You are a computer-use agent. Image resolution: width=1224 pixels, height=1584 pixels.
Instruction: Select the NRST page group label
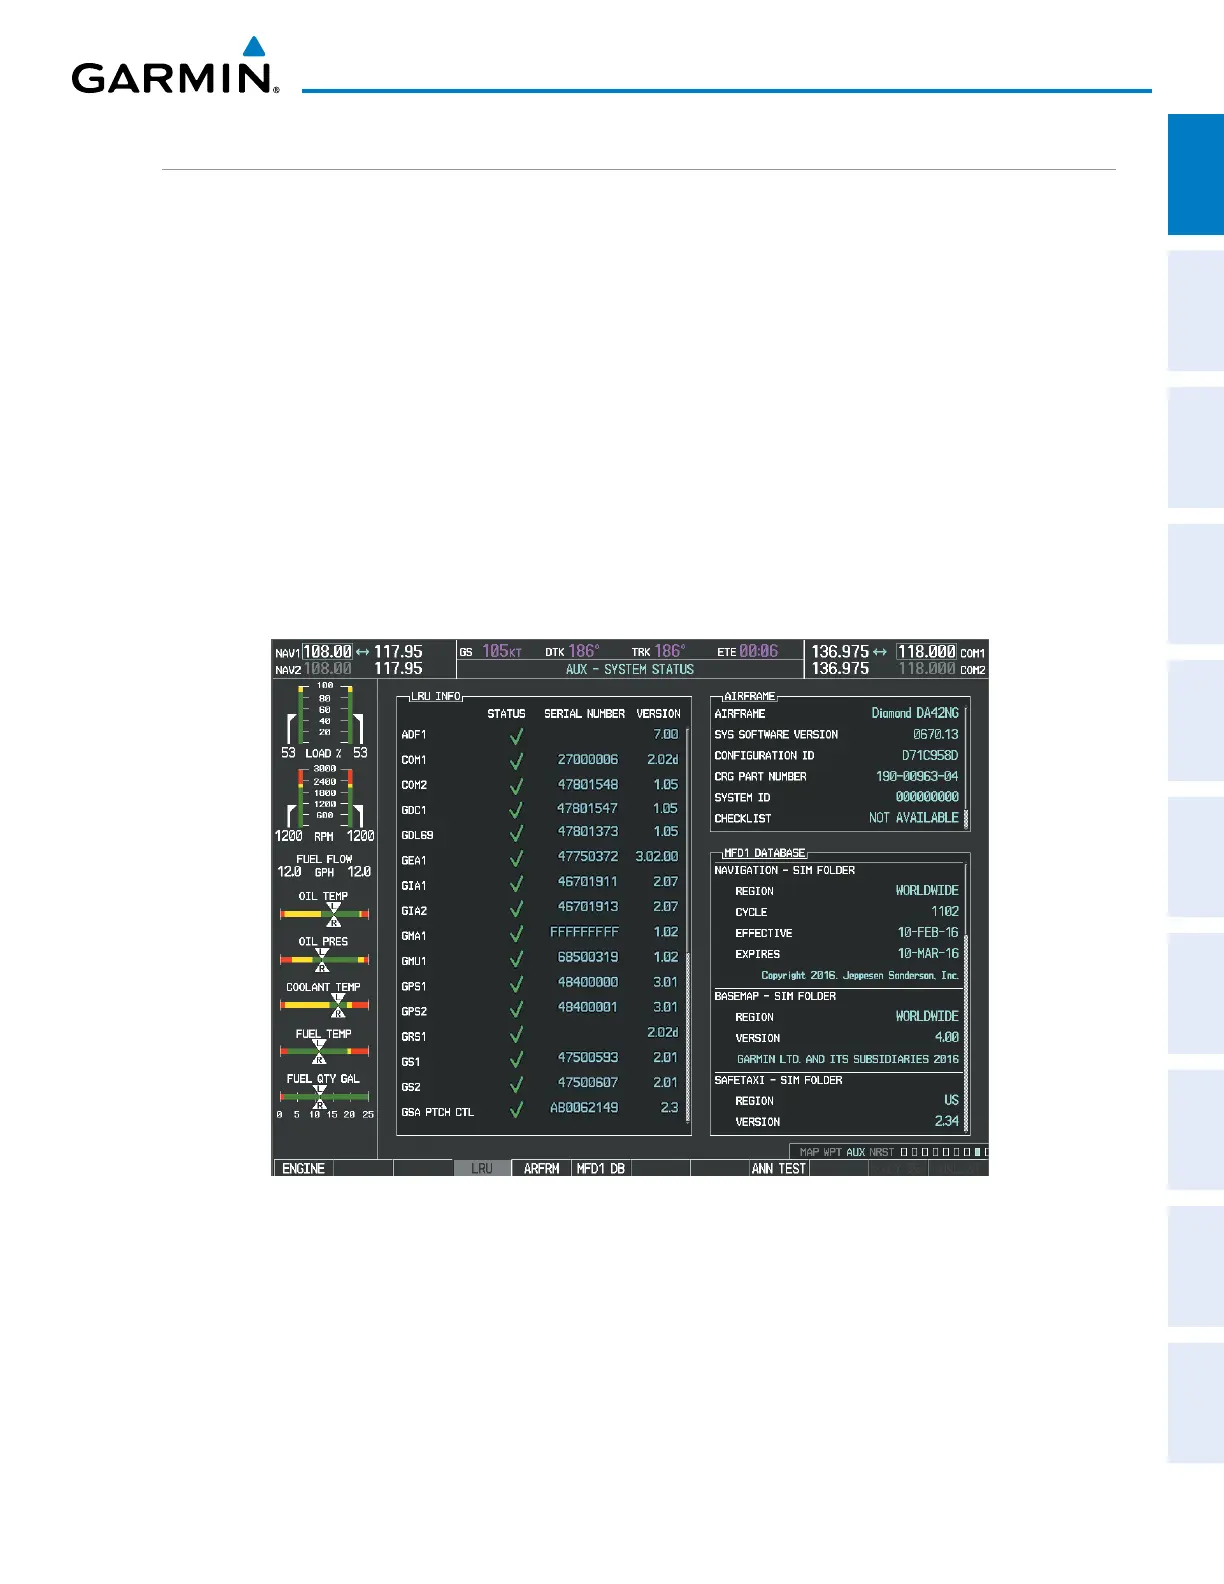[x=882, y=1152]
